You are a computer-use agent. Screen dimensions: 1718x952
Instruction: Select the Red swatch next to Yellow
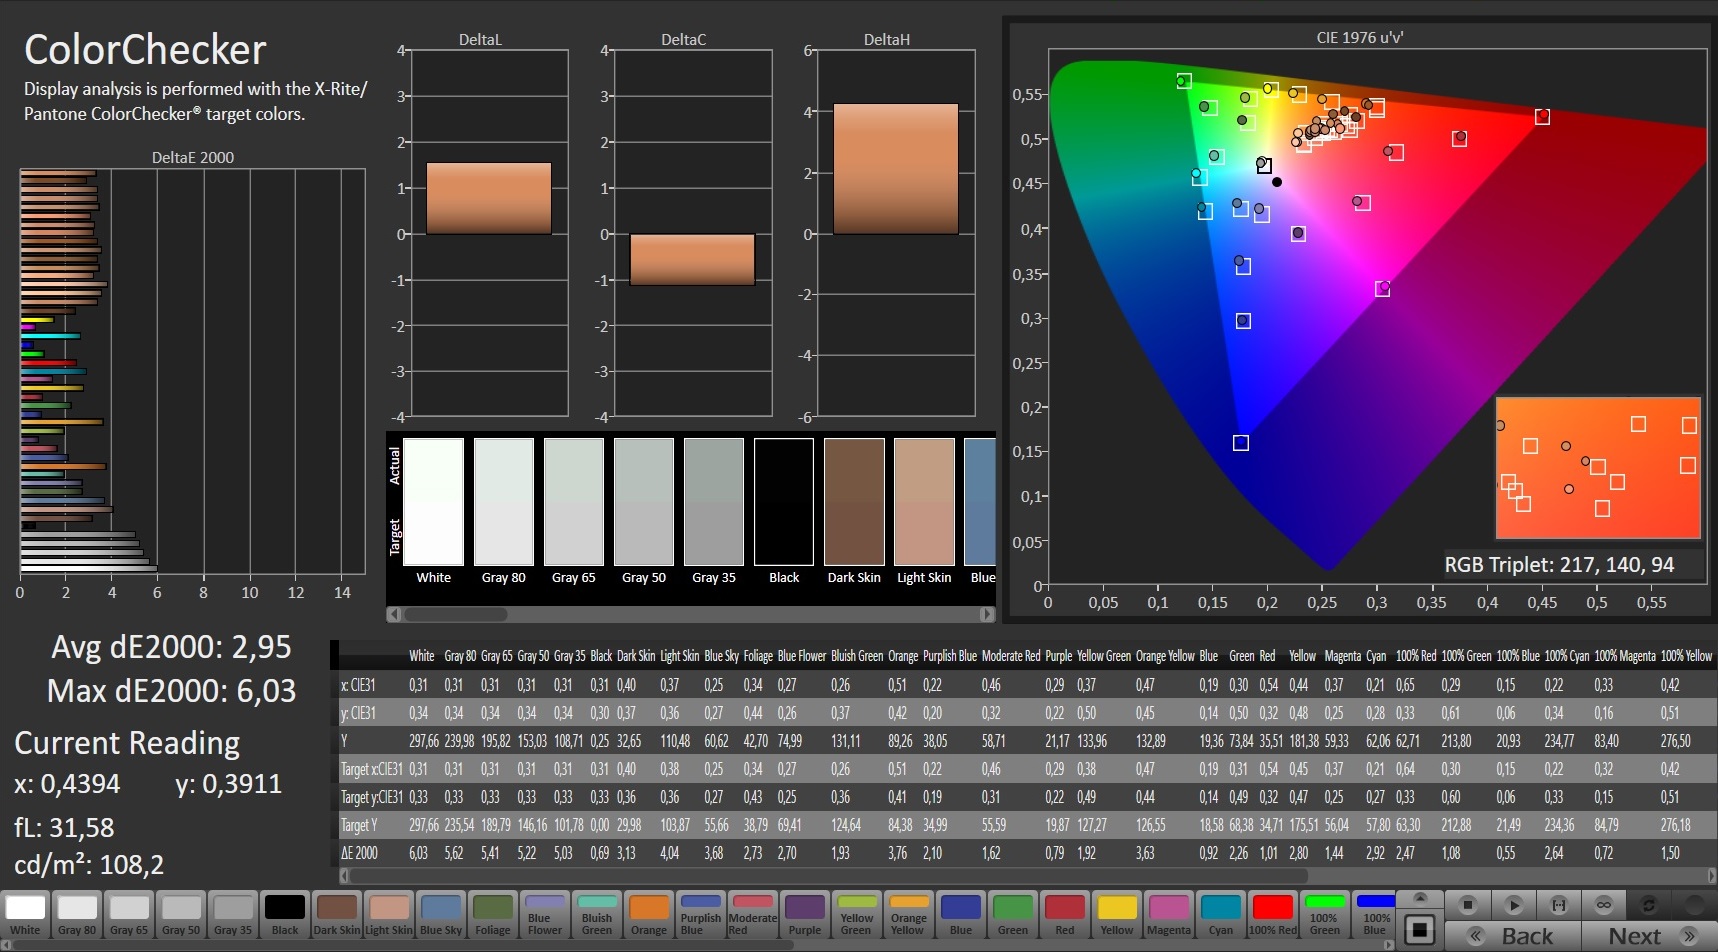(x=1065, y=915)
